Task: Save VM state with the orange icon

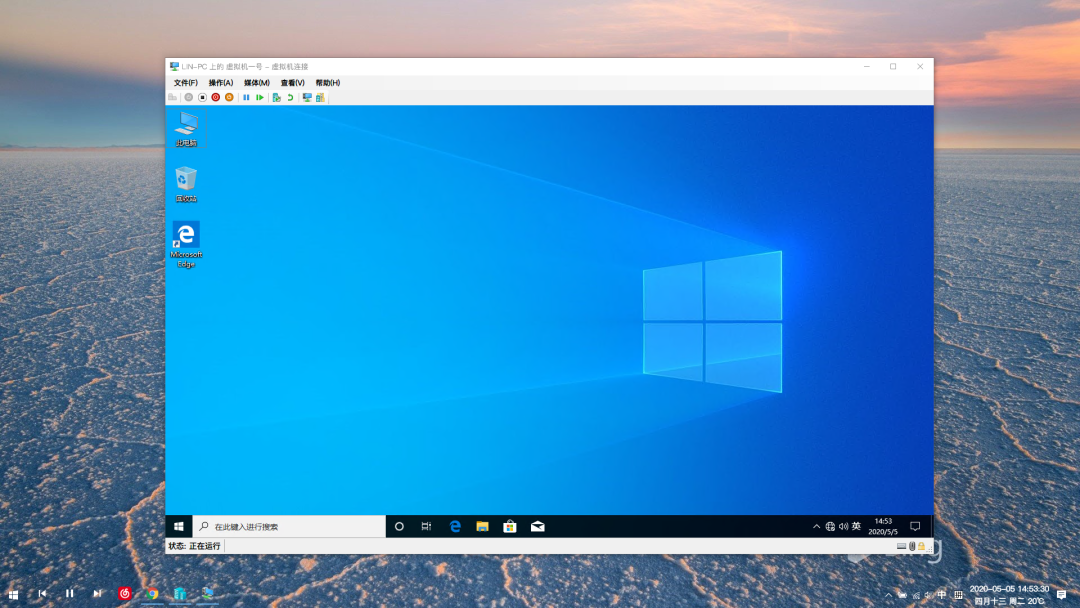Action: tap(229, 98)
